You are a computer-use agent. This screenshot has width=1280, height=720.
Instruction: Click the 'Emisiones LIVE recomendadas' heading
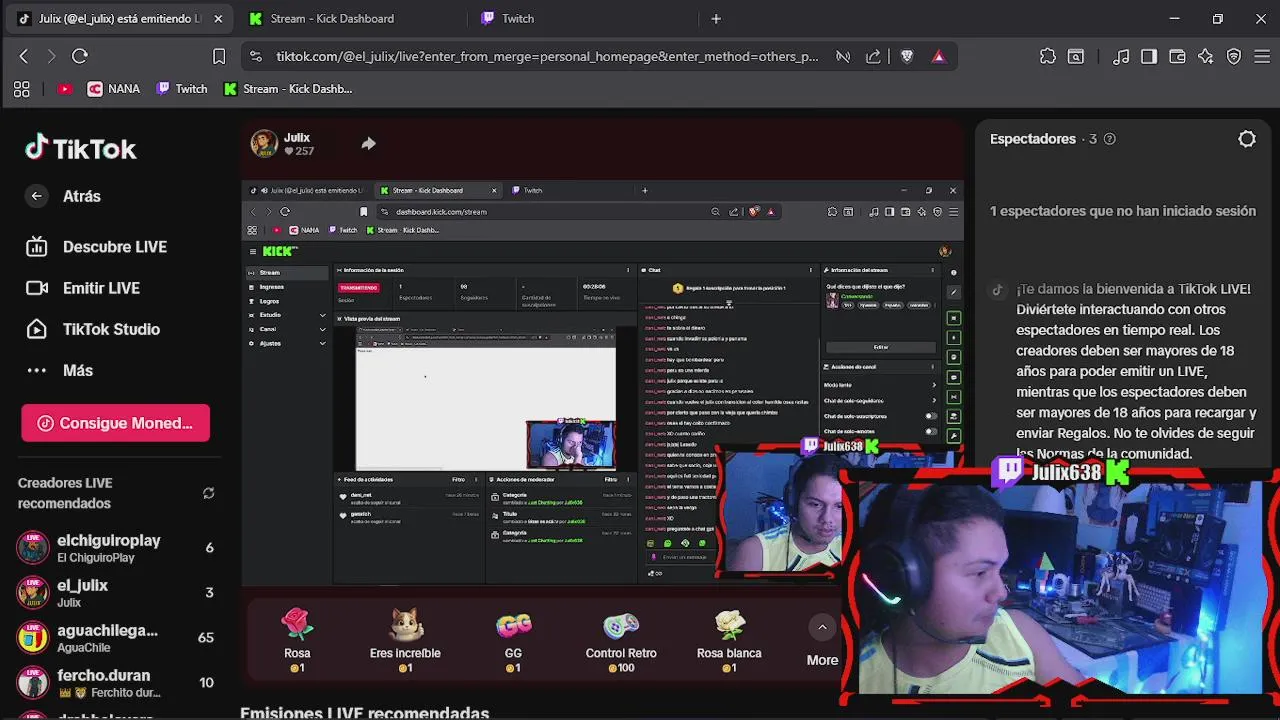[365, 712]
